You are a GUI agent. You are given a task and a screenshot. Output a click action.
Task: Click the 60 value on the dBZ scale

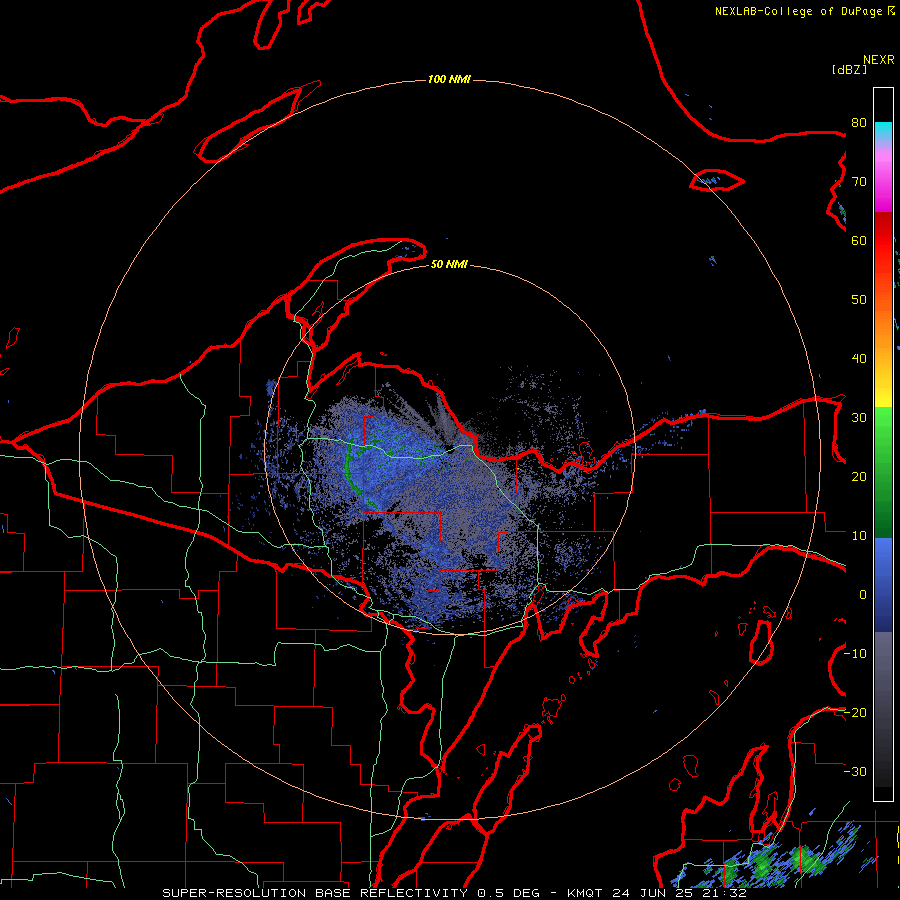pyautogui.click(x=859, y=240)
